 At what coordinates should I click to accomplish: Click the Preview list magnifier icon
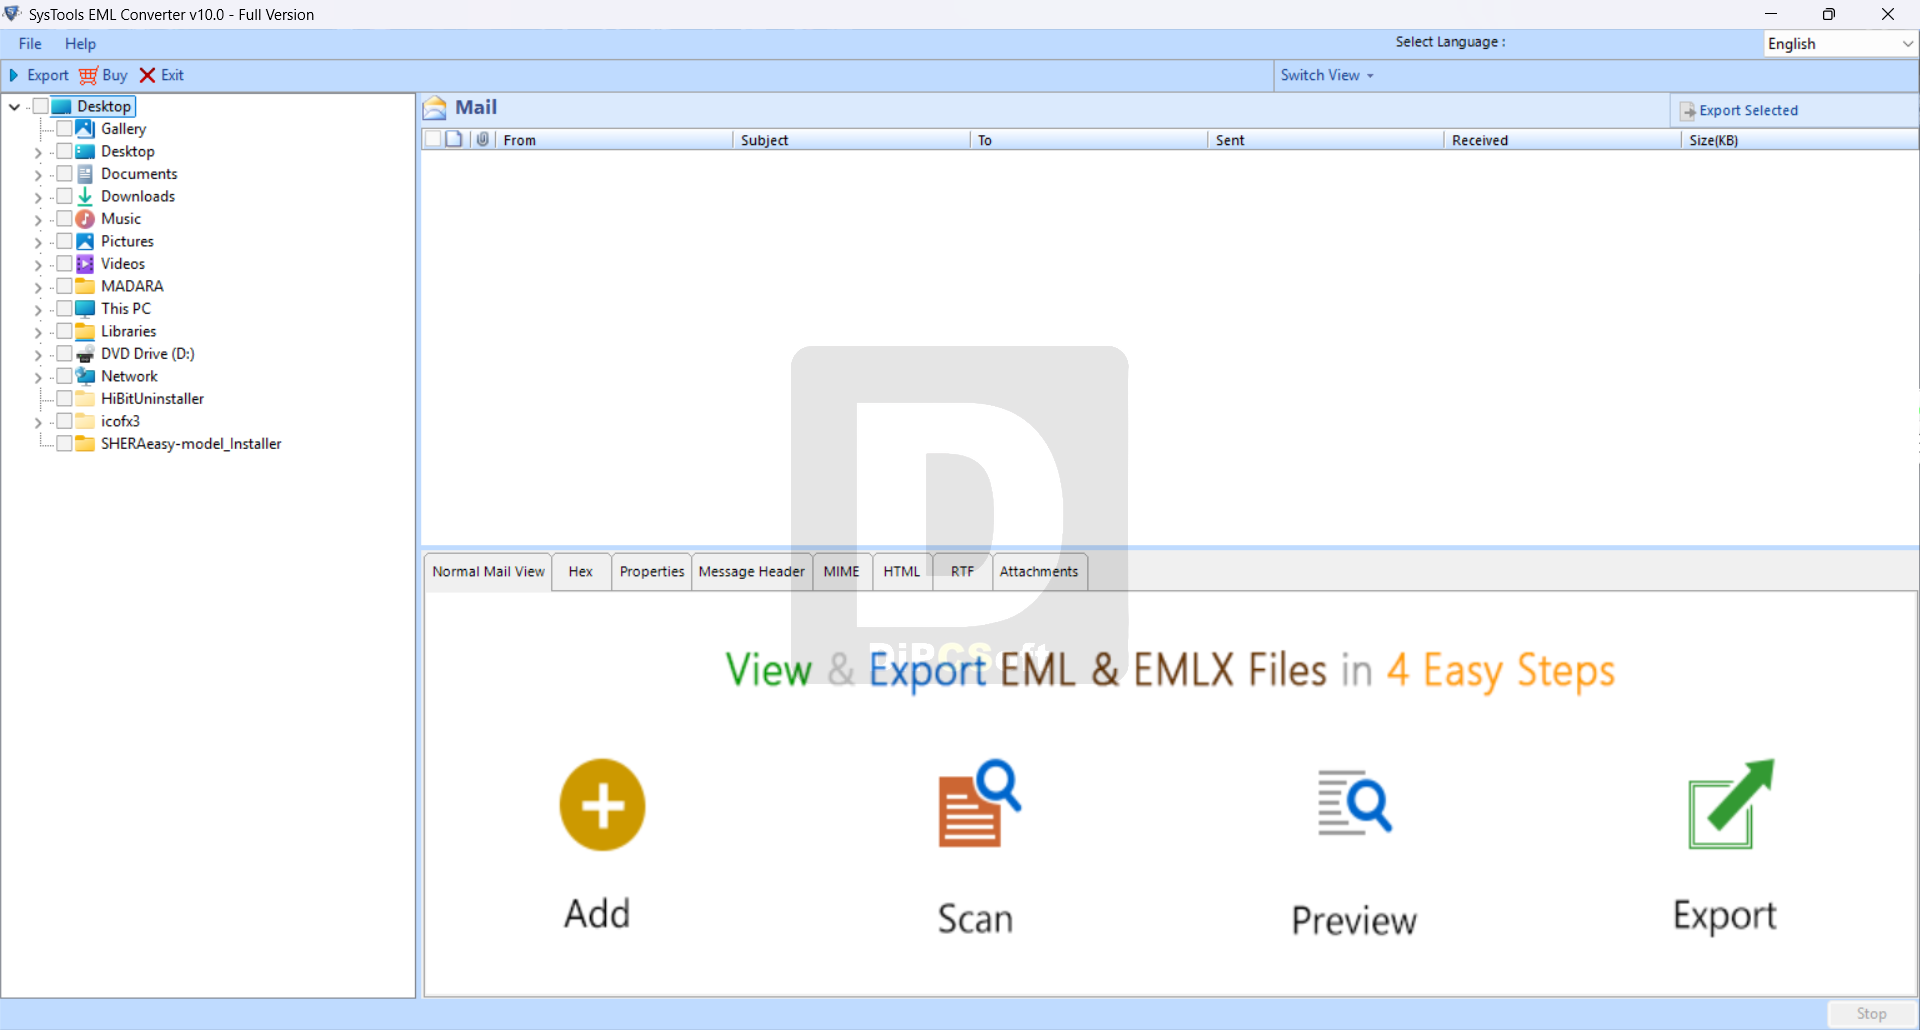[x=1354, y=802]
